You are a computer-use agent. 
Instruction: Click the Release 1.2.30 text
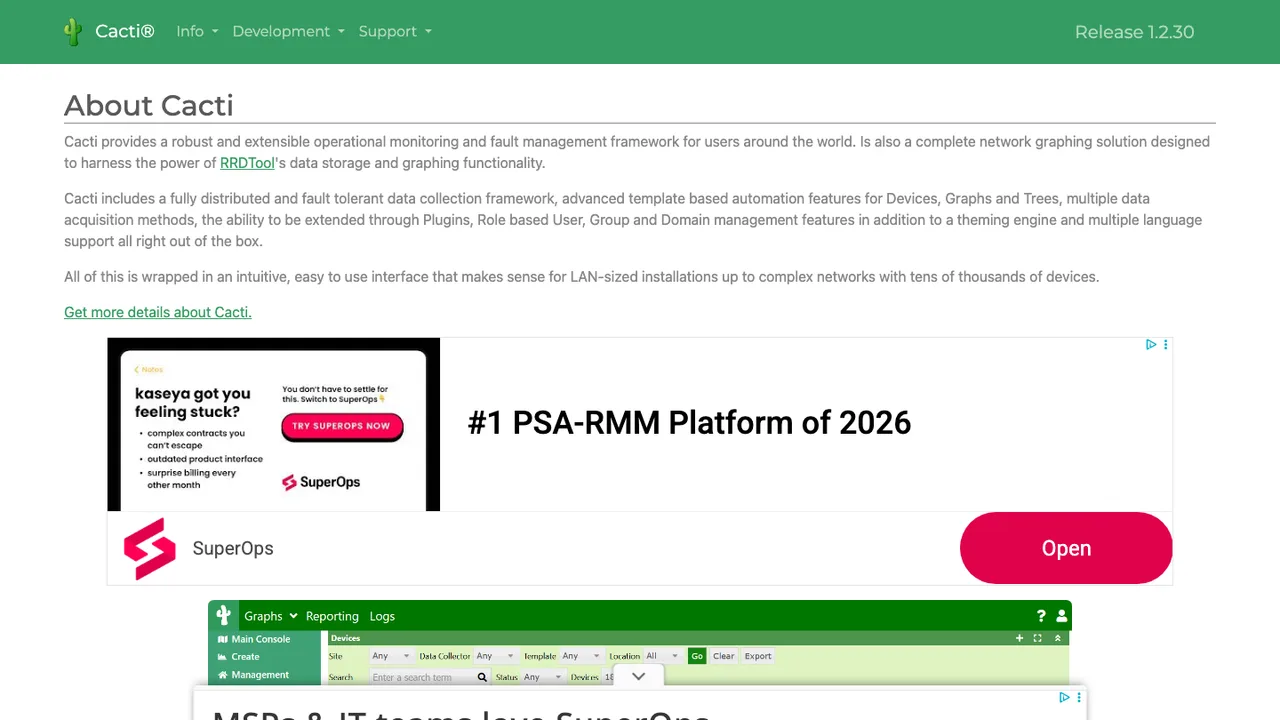(x=1135, y=32)
